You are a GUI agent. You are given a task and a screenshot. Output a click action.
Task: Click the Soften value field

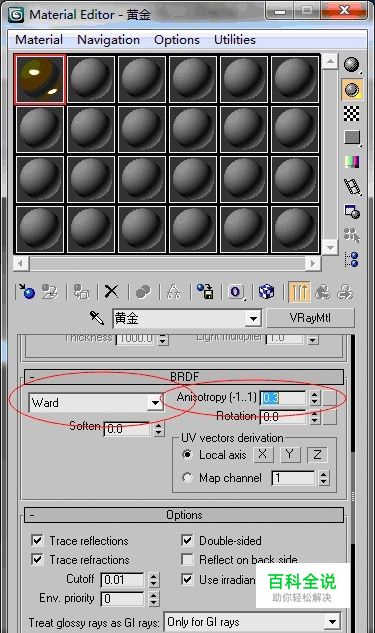tap(128, 429)
